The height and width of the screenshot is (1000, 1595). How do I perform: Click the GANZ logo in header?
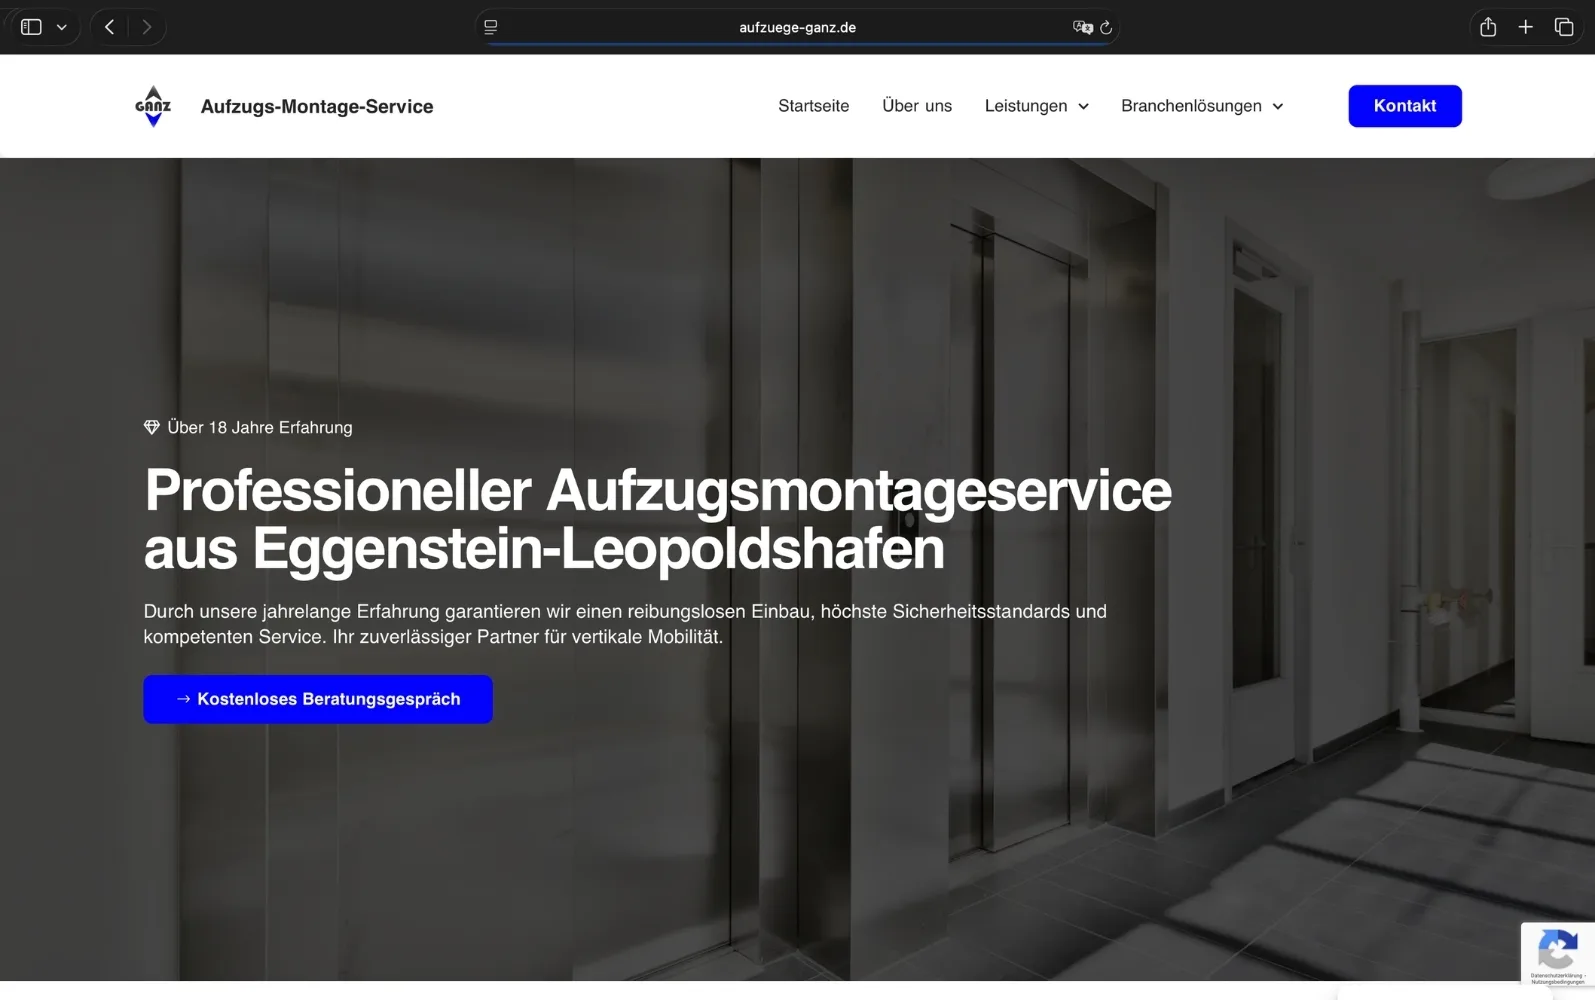[153, 106]
